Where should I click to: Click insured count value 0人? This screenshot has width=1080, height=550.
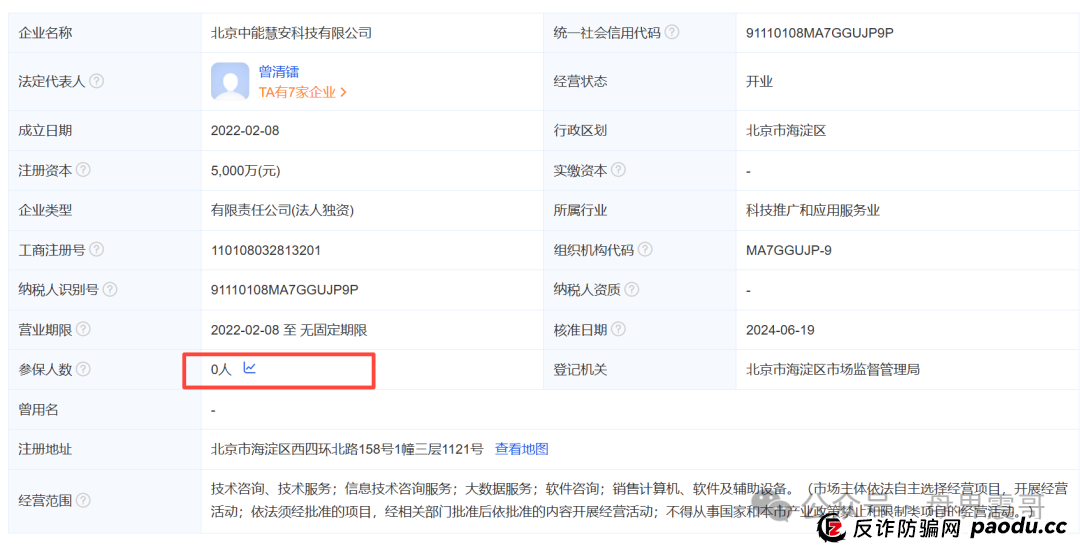[x=221, y=370]
